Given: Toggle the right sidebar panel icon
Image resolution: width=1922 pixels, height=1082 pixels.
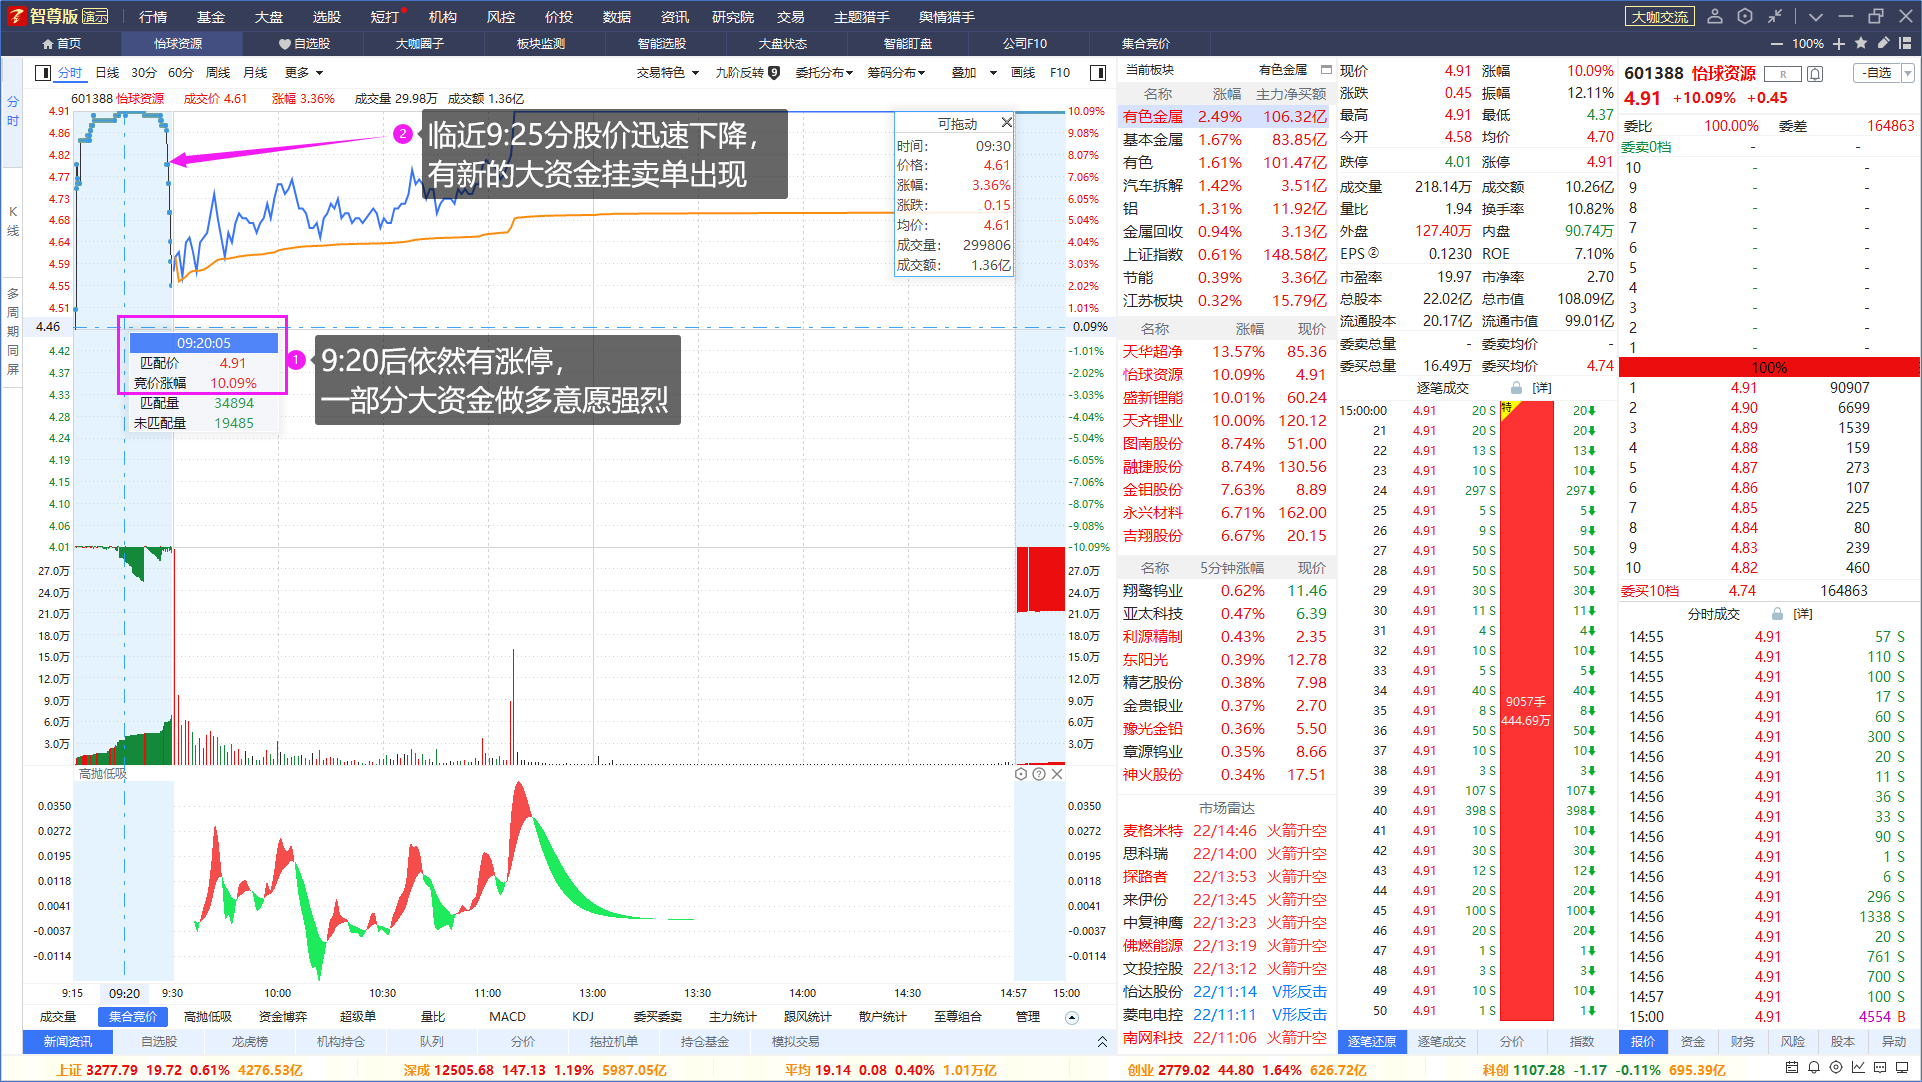Looking at the screenshot, I should coord(1097,73).
